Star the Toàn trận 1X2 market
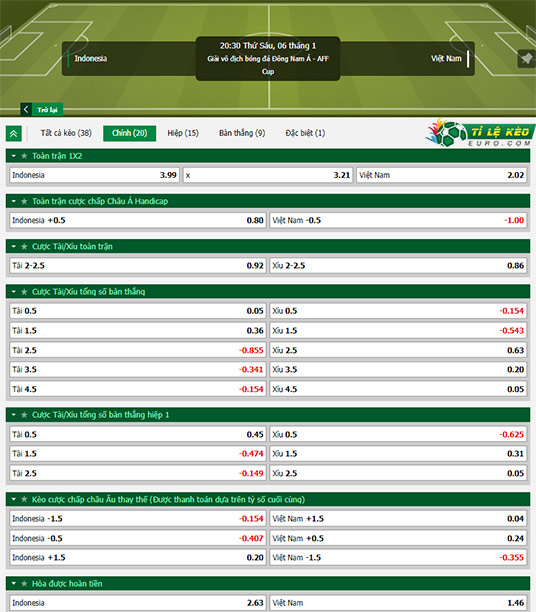The width and height of the screenshot is (536, 612). pyautogui.click(x=24, y=156)
